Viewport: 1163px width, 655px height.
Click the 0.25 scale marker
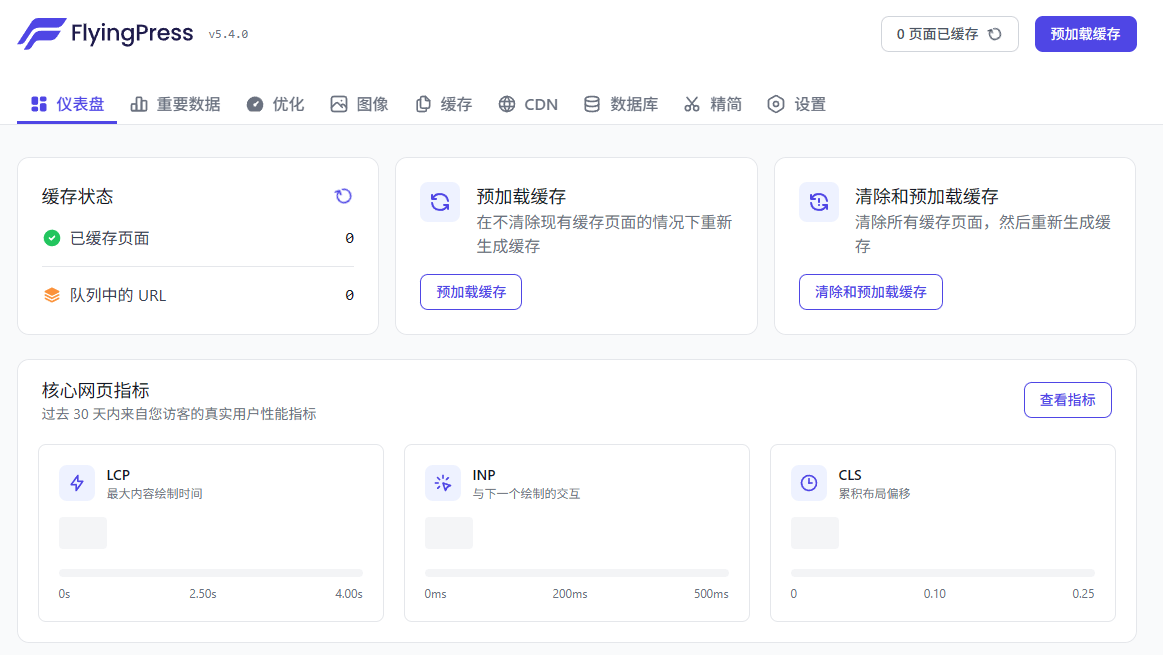pyautogui.click(x=1083, y=594)
